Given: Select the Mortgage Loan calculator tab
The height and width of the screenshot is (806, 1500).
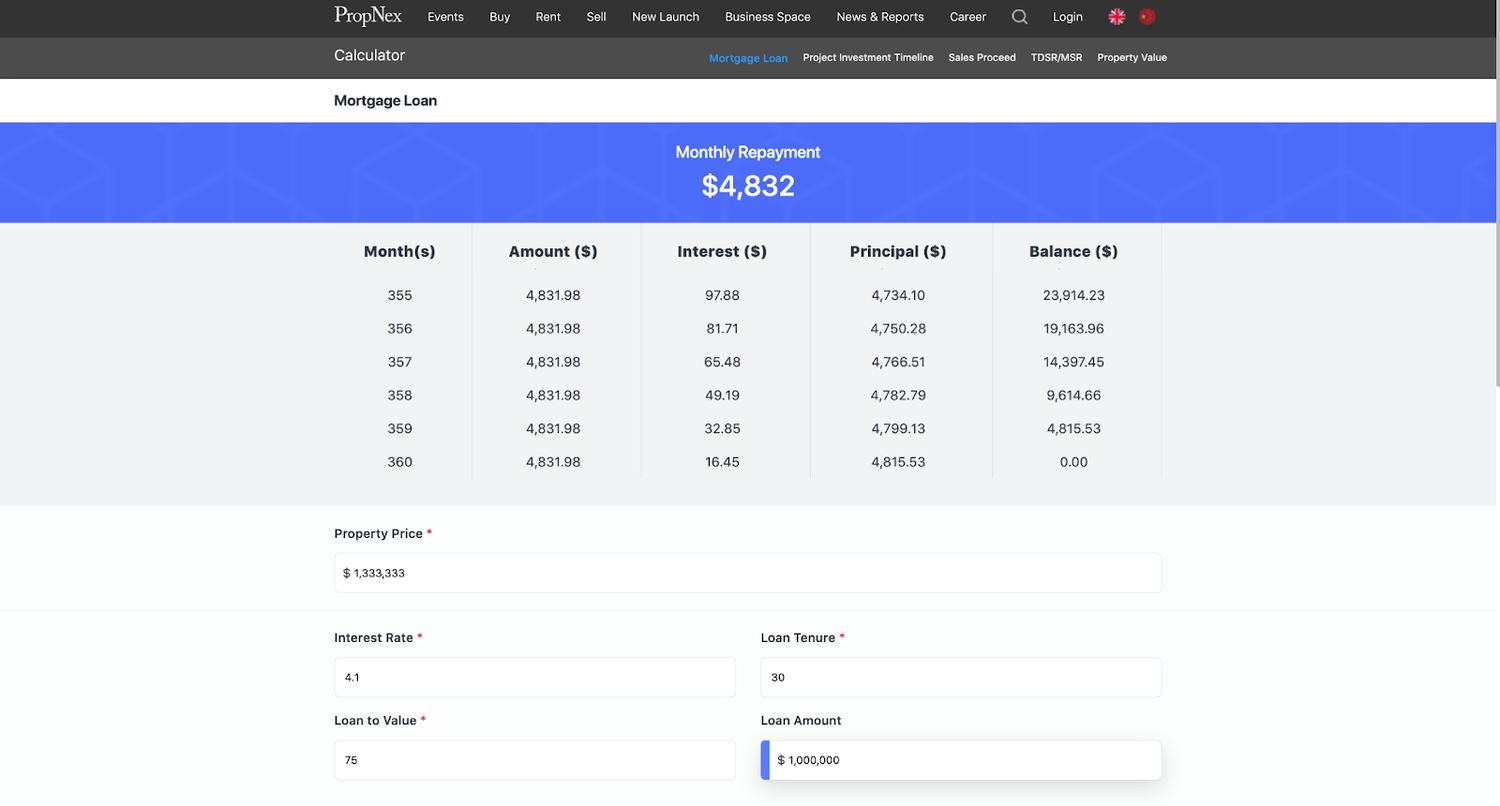Looking at the screenshot, I should click(x=748, y=58).
